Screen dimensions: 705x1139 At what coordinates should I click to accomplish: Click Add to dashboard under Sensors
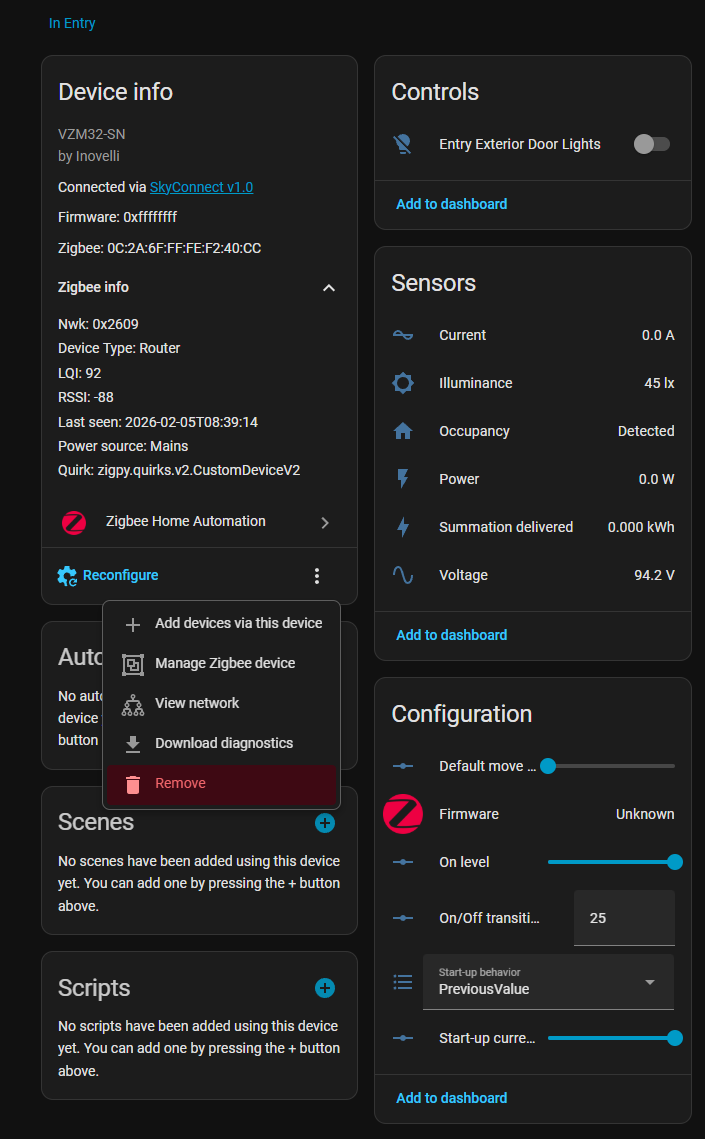(x=451, y=635)
